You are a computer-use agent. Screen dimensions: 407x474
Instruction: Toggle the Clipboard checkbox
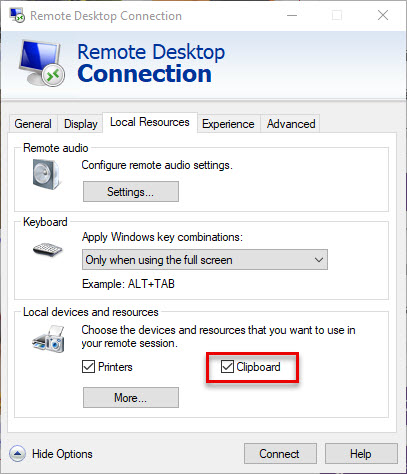tap(227, 367)
